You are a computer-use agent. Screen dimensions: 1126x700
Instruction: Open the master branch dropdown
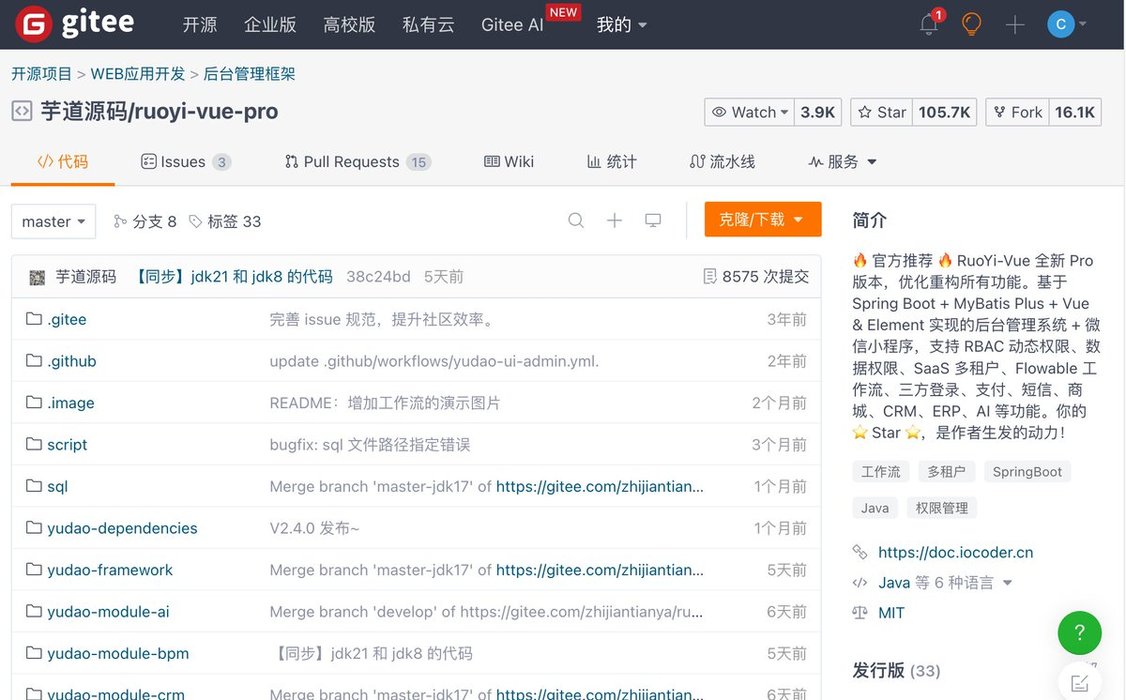coord(54,221)
